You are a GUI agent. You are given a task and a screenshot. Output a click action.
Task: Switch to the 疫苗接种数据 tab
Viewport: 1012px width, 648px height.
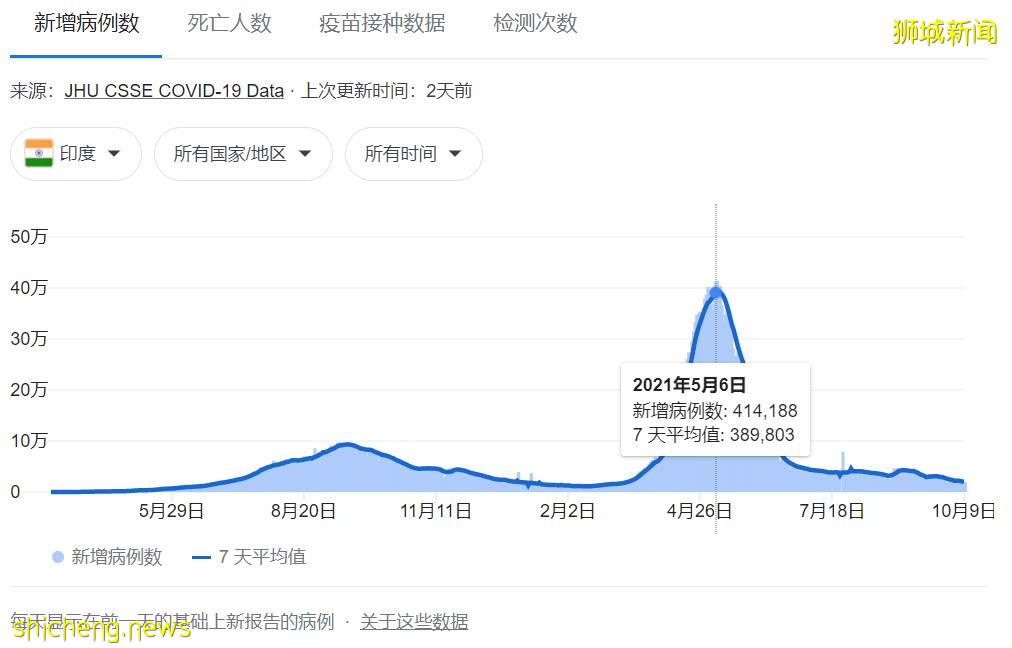click(x=381, y=24)
